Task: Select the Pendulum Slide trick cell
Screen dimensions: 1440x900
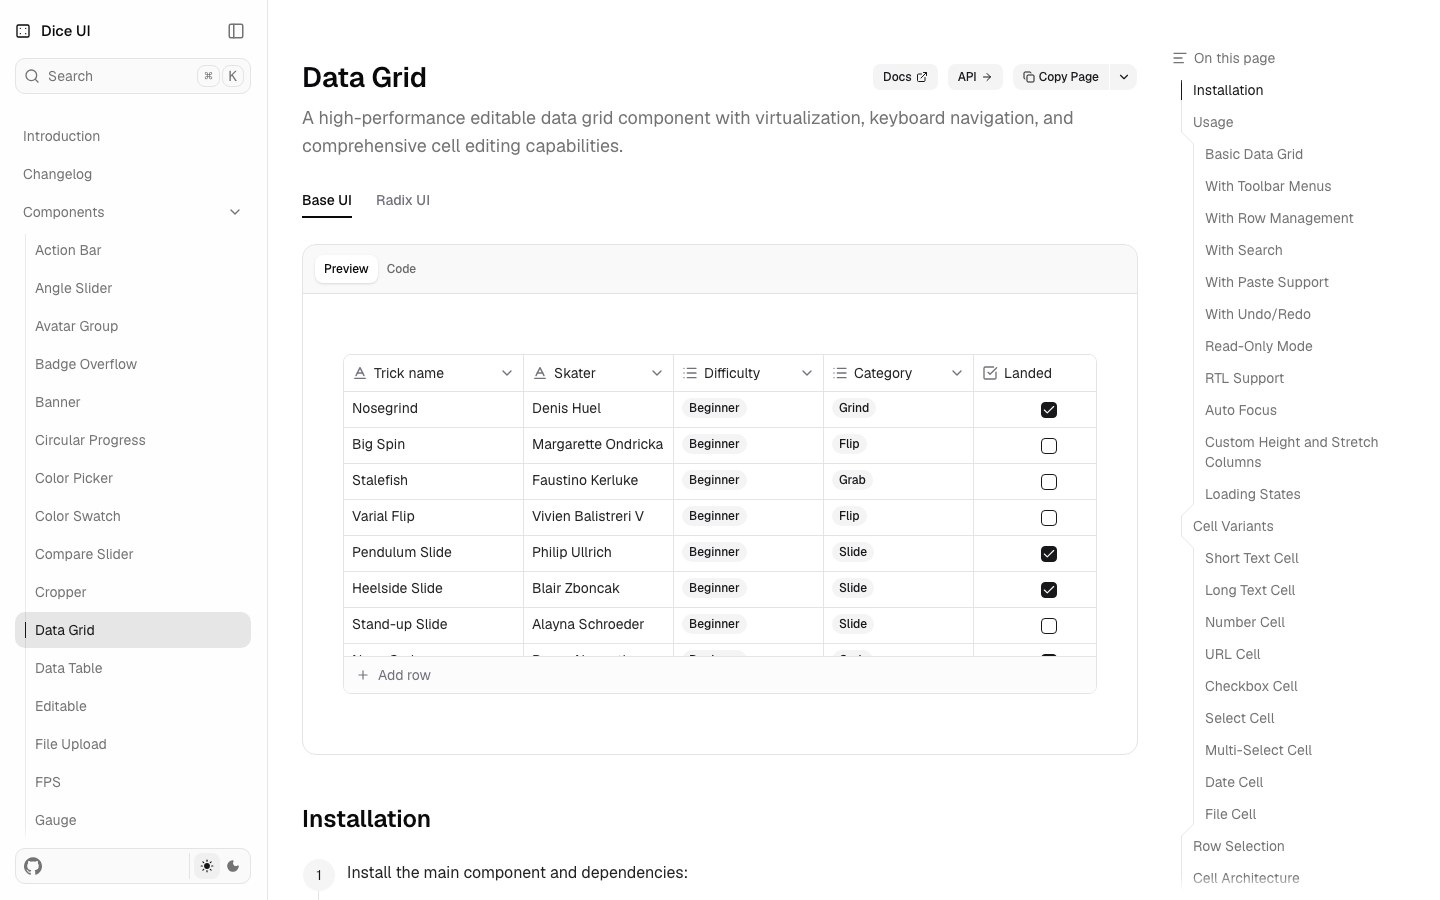Action: pyautogui.click(x=433, y=553)
